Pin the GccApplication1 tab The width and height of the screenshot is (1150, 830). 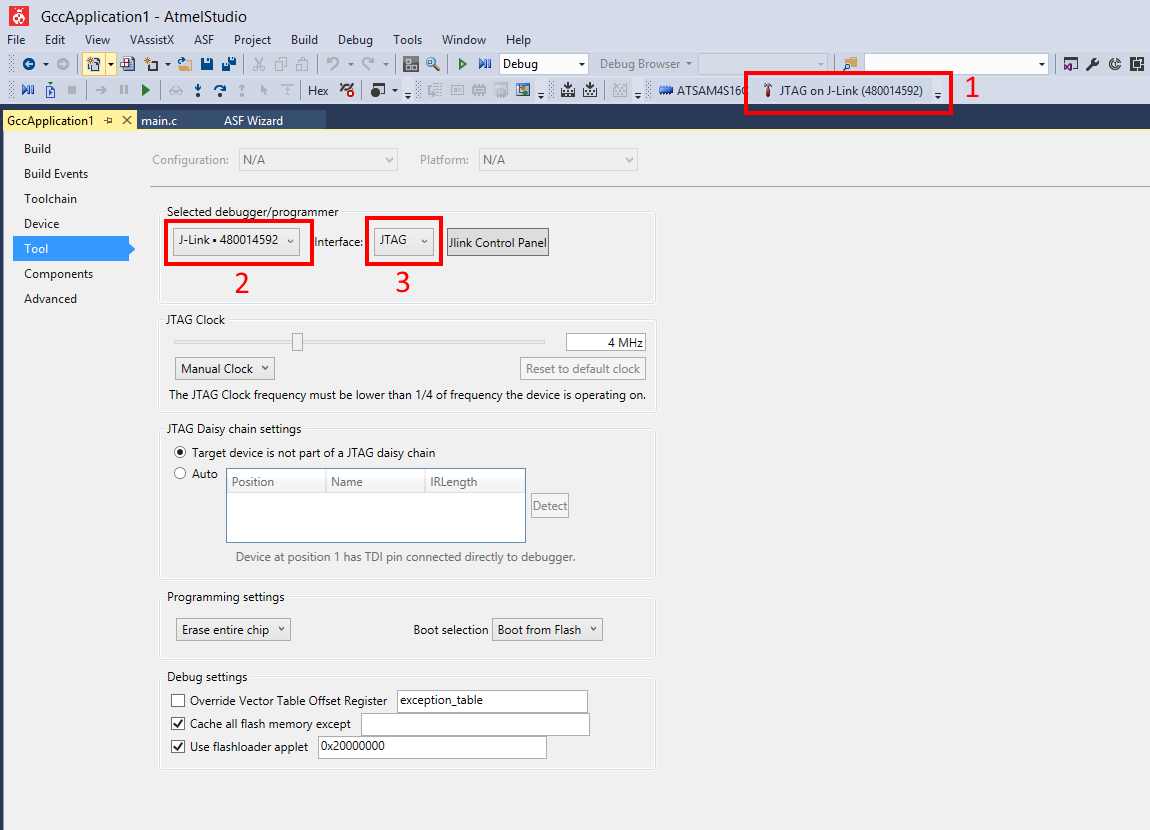coord(109,120)
